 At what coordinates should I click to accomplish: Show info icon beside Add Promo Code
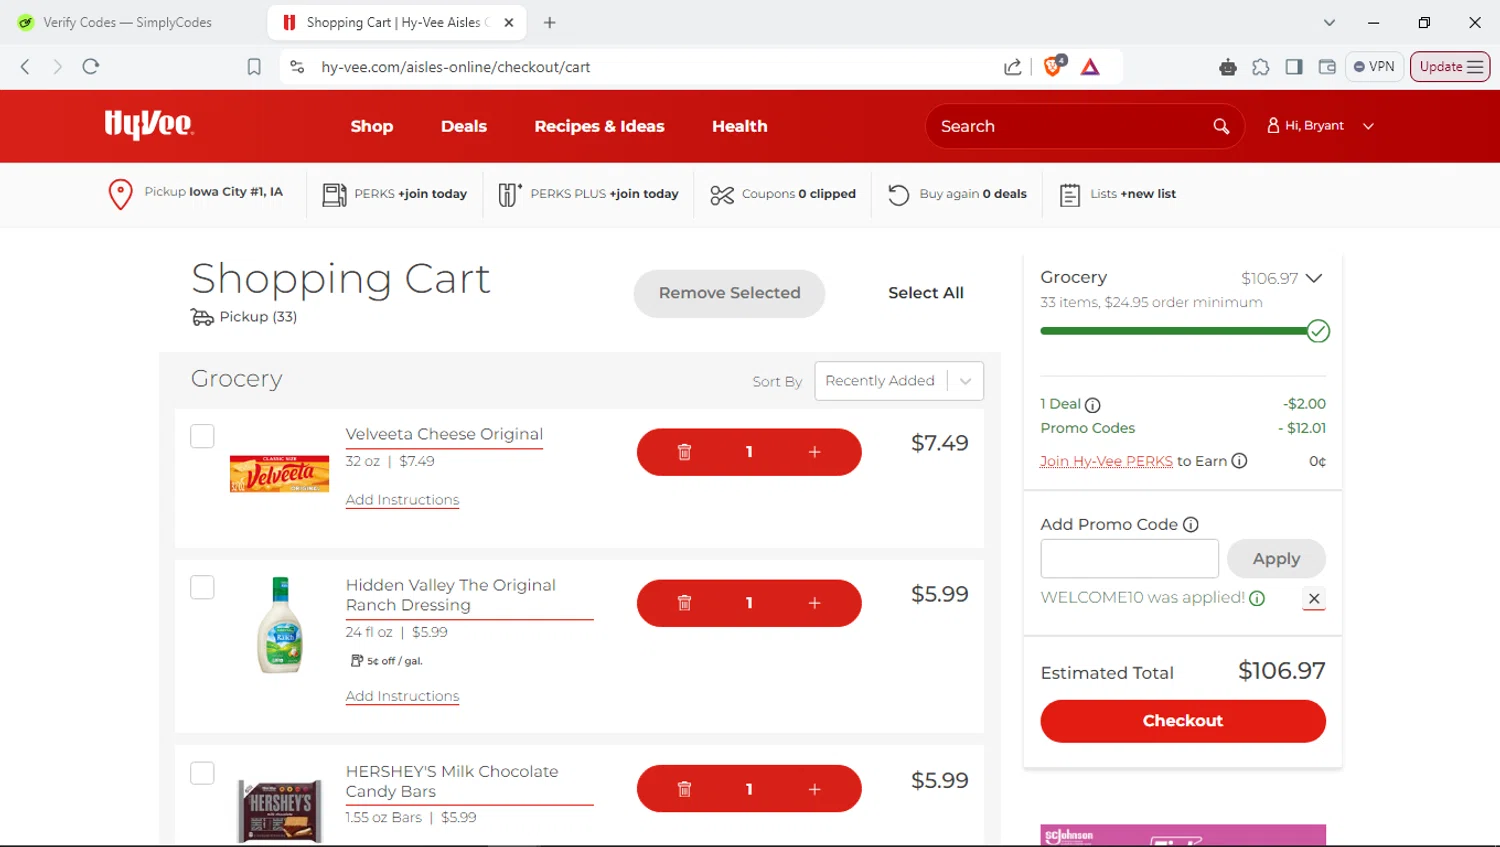tap(1191, 524)
